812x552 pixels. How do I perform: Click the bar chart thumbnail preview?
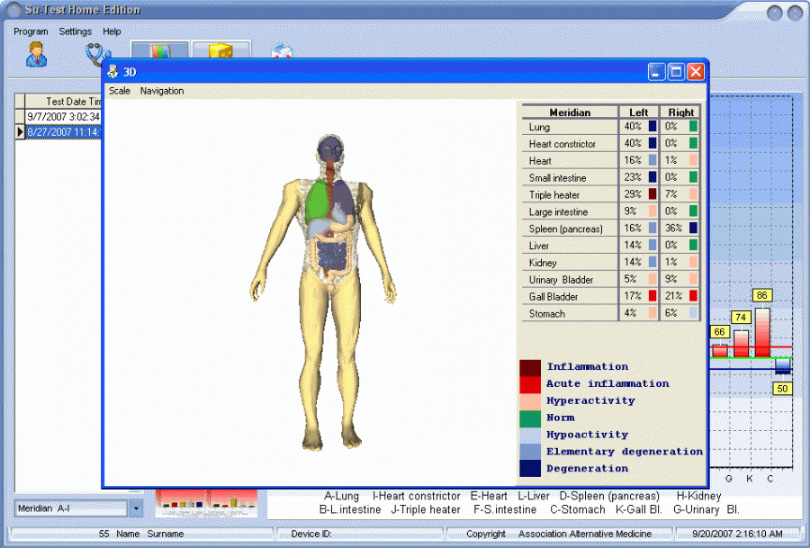pyautogui.click(x=206, y=502)
